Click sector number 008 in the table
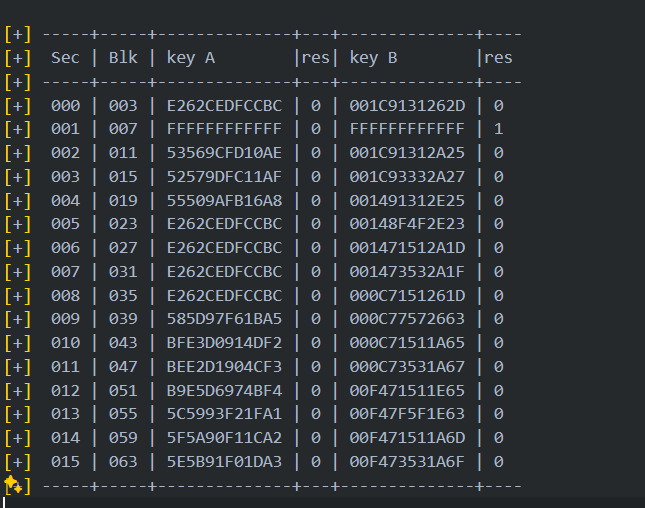This screenshot has height=508, width=645. pyautogui.click(x=65, y=296)
